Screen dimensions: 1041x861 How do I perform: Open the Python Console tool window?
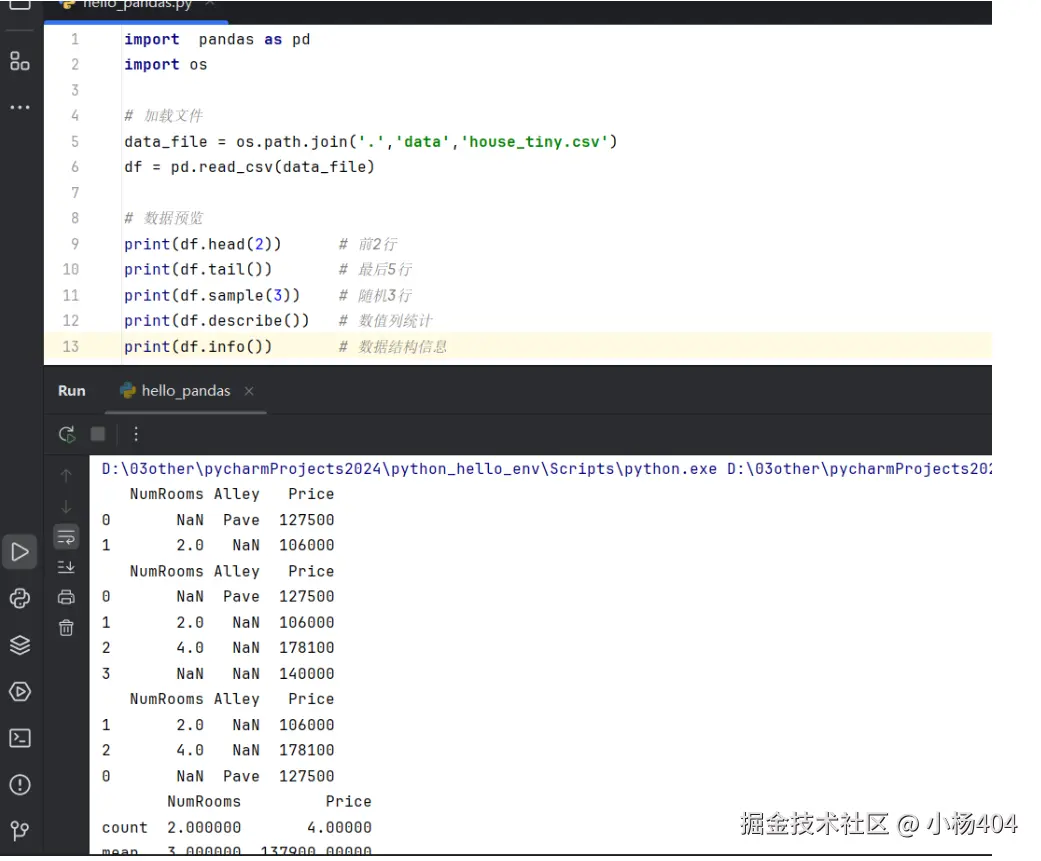point(20,599)
